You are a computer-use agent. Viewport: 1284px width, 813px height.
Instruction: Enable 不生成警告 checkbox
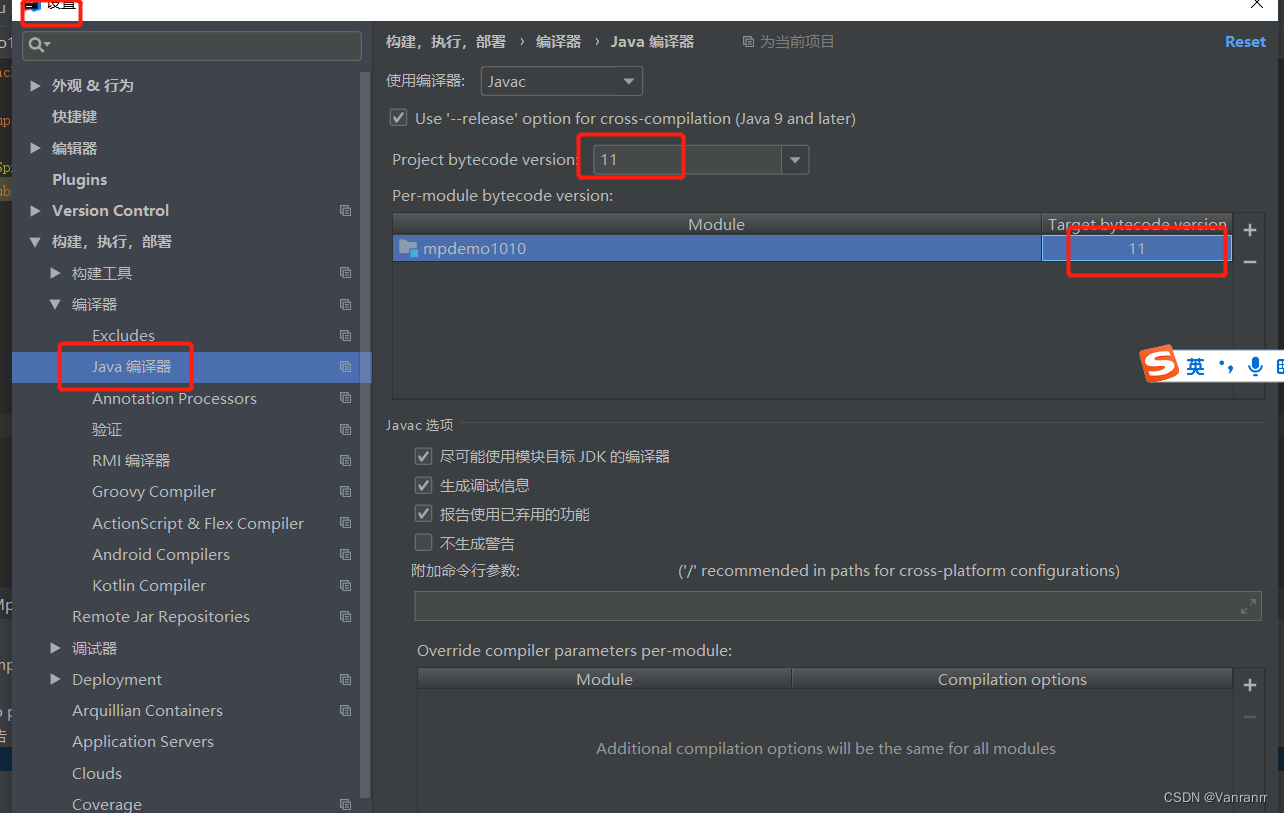[423, 543]
